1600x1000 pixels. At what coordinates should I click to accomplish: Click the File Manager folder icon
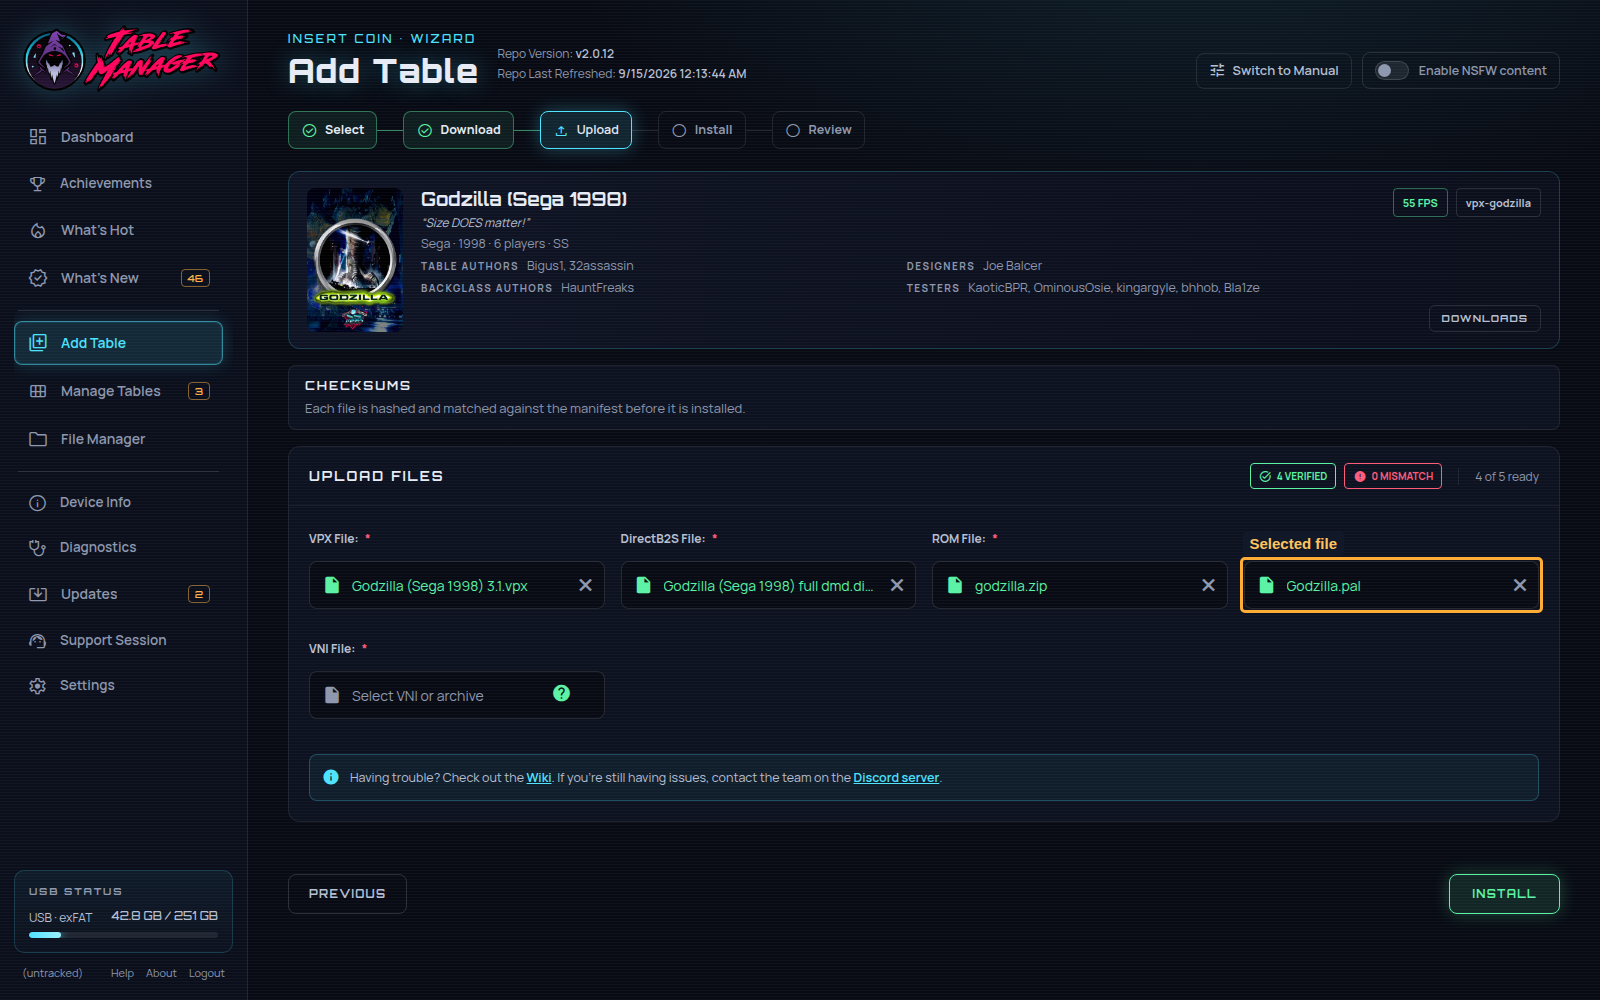pos(38,439)
